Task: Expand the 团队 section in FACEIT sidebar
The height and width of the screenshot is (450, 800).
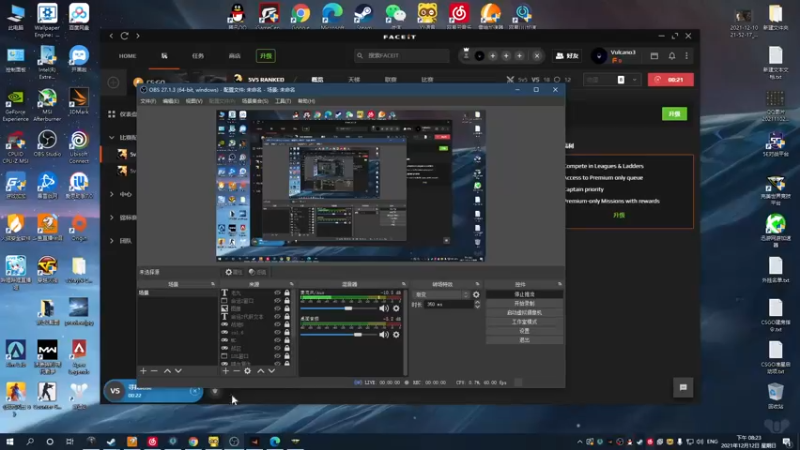Action: pyautogui.click(x=112, y=241)
